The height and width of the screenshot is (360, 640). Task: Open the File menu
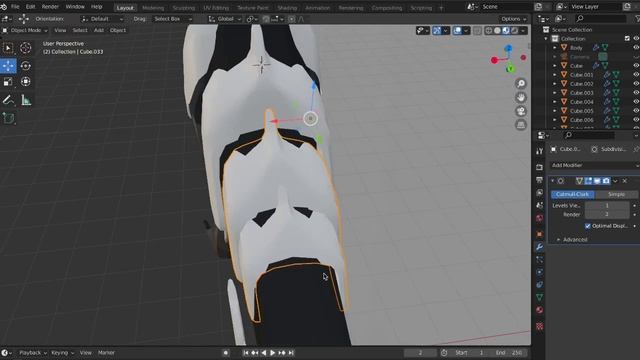point(15,7)
